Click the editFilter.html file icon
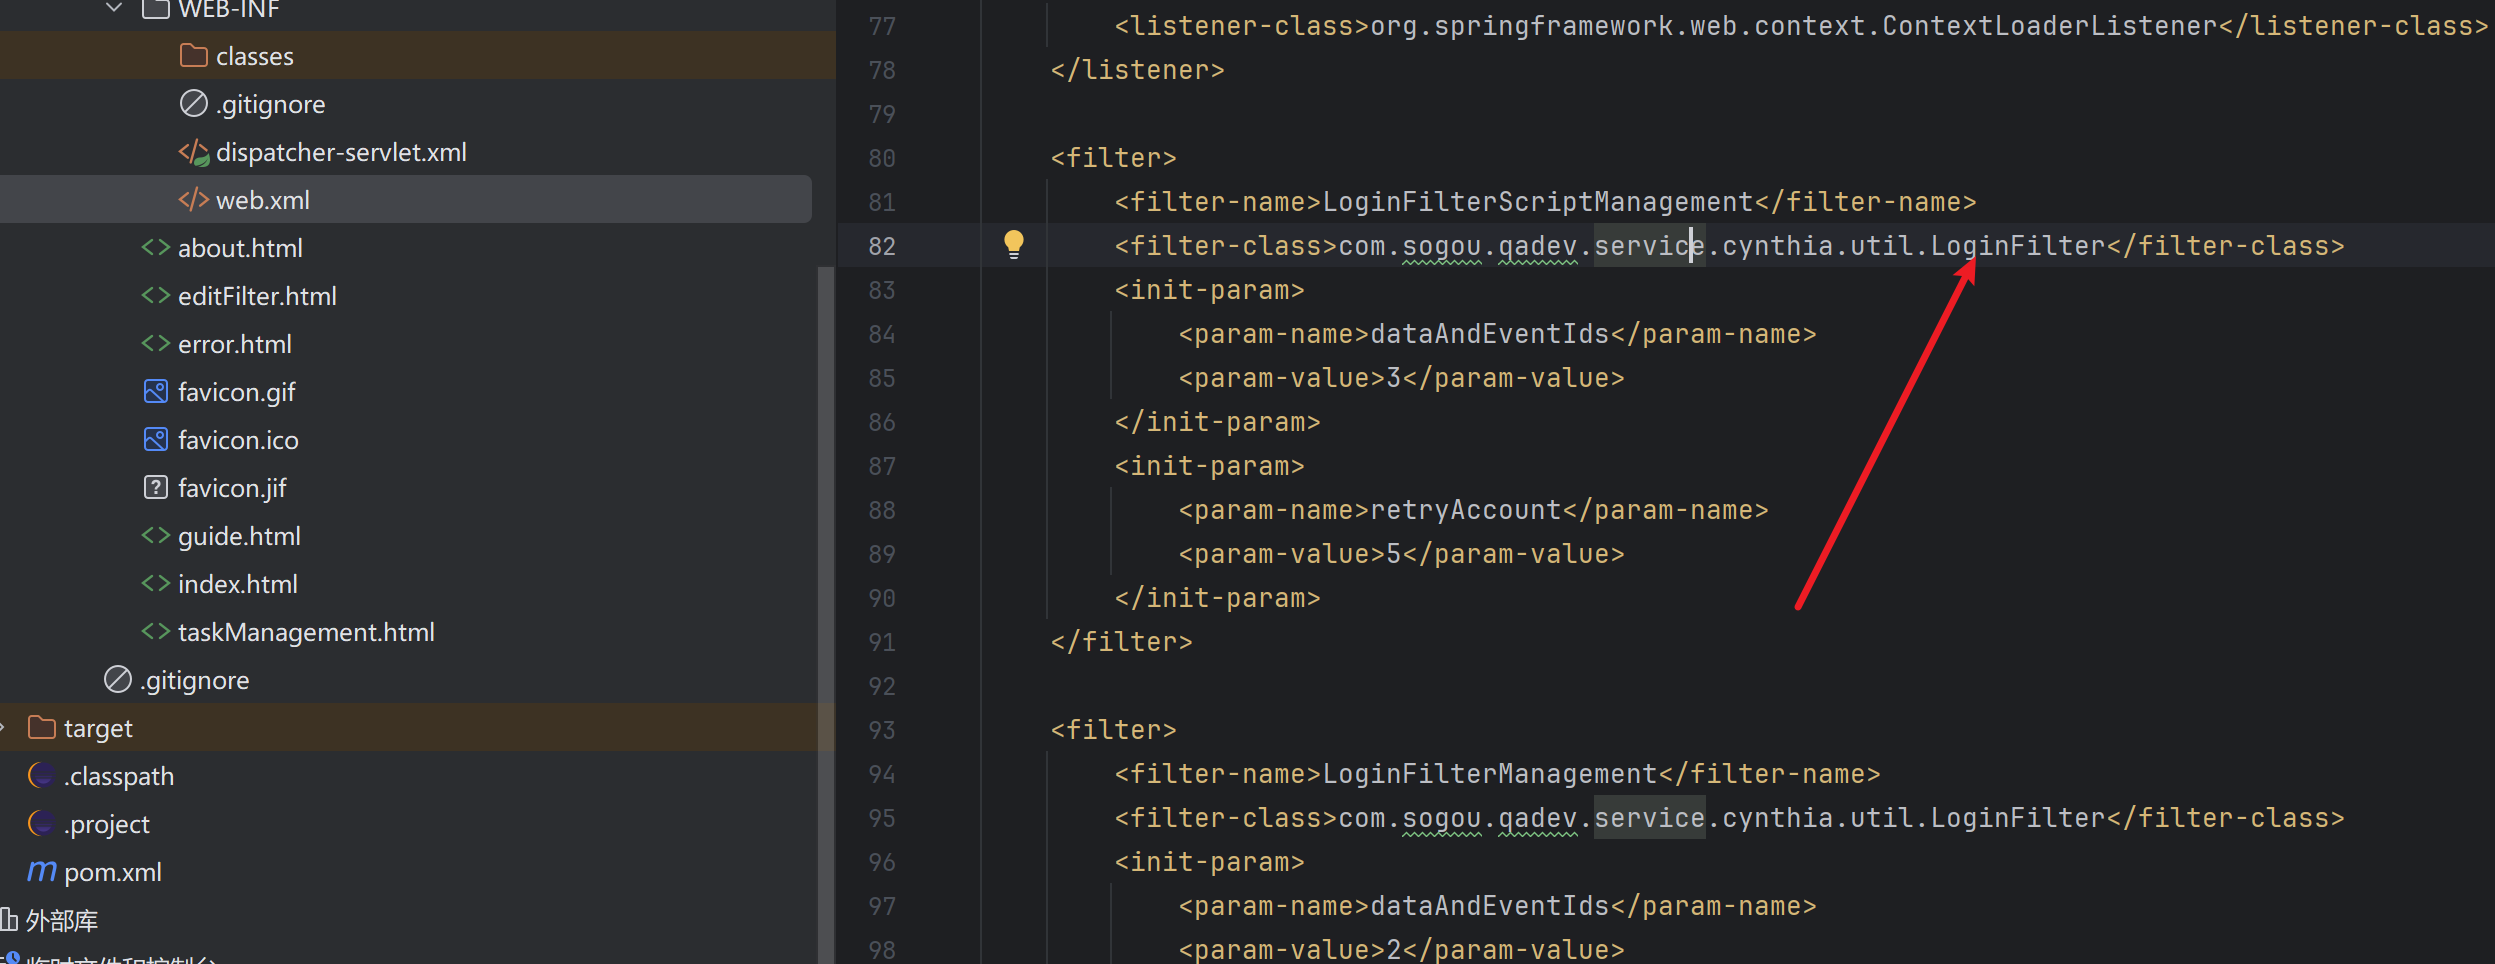This screenshot has height=964, width=2495. (x=155, y=295)
